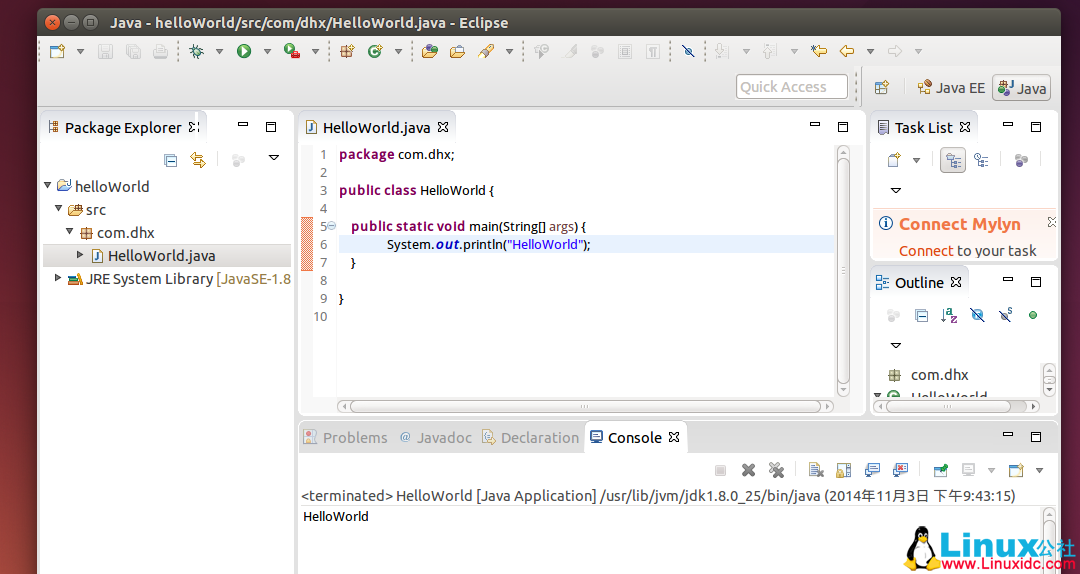Toggle Sort alphabetically in Outline
The width and height of the screenshot is (1080, 574).
click(x=949, y=315)
